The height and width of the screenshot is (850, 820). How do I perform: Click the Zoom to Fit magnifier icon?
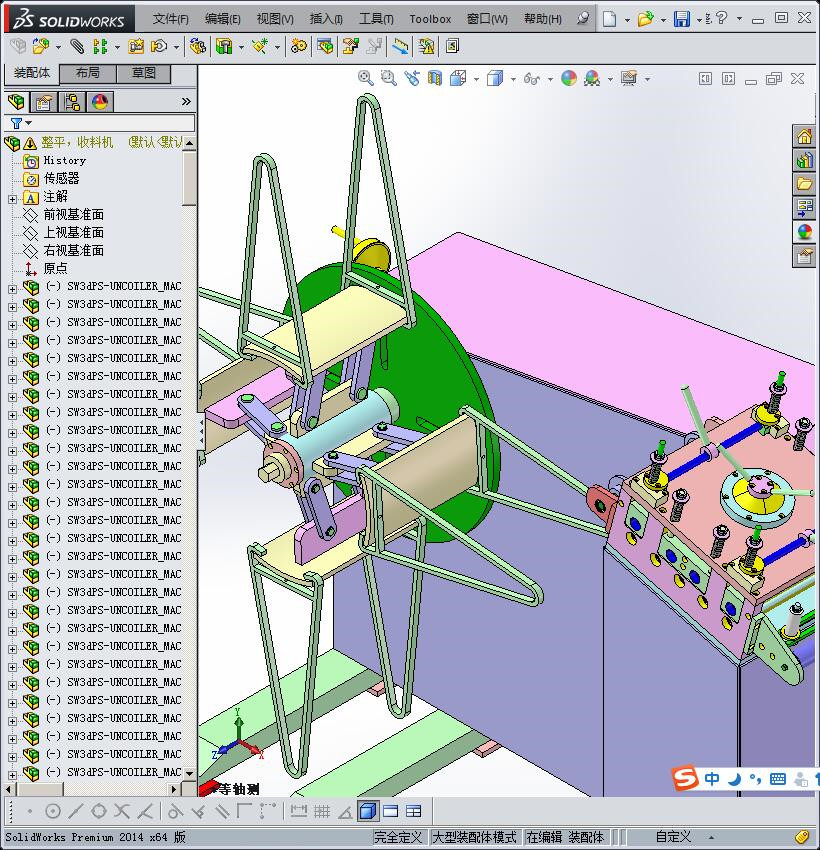coord(366,78)
